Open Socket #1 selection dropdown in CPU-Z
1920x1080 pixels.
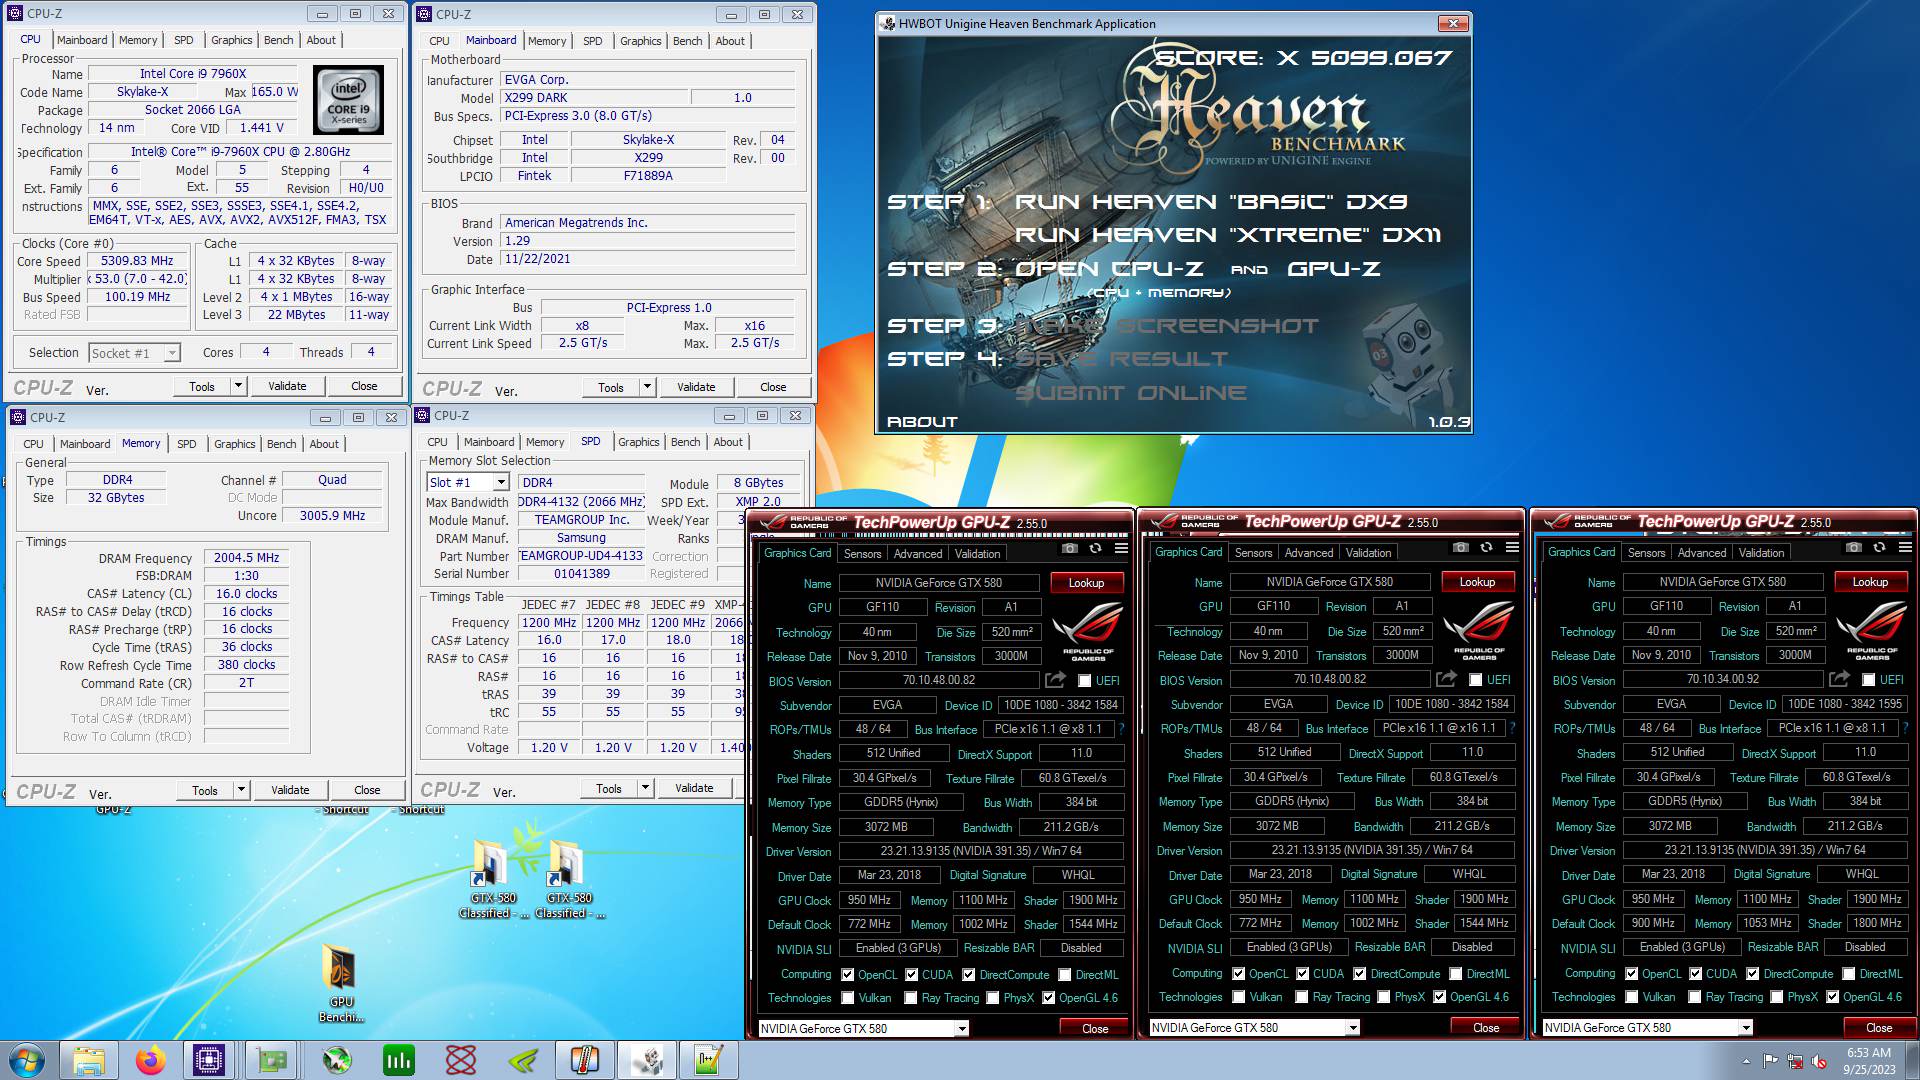tap(172, 353)
